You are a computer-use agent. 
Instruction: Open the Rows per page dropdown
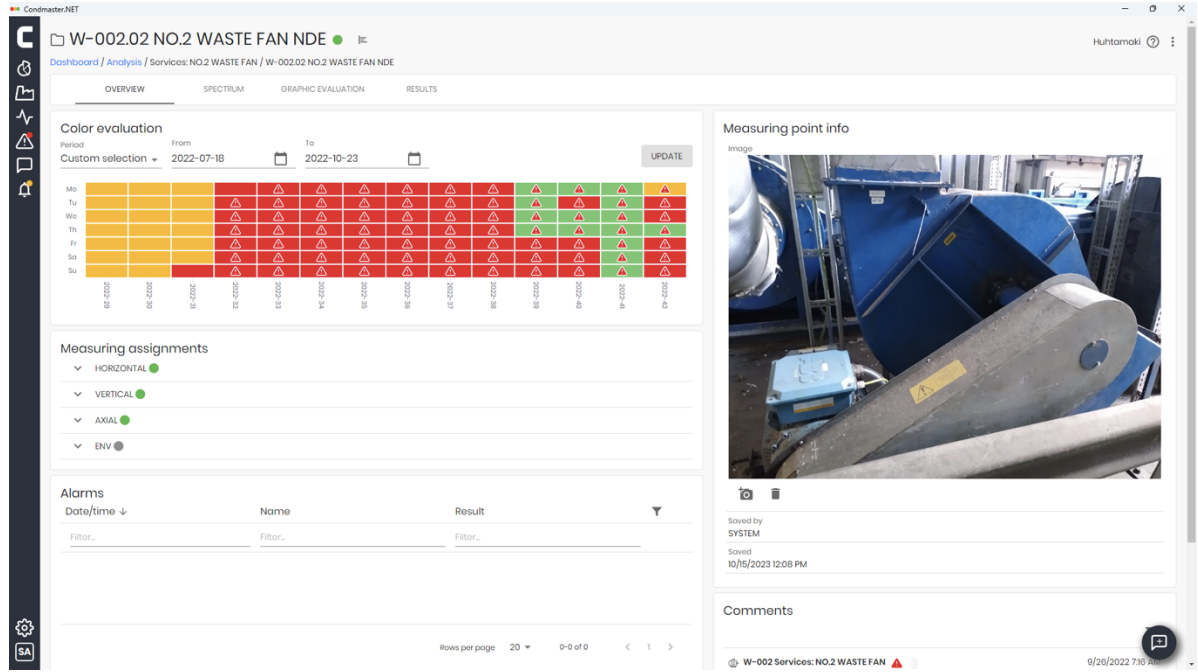tap(520, 647)
